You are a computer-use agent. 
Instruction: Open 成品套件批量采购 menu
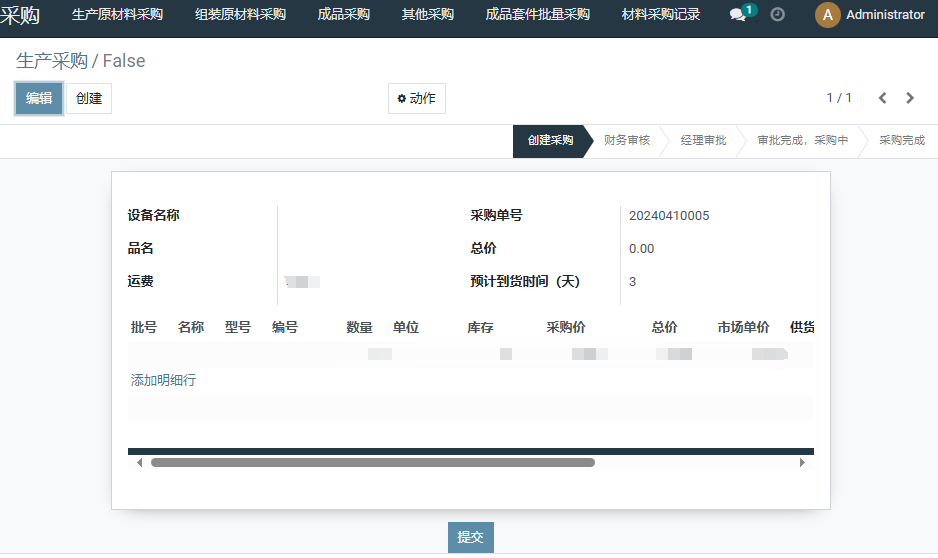pos(537,15)
